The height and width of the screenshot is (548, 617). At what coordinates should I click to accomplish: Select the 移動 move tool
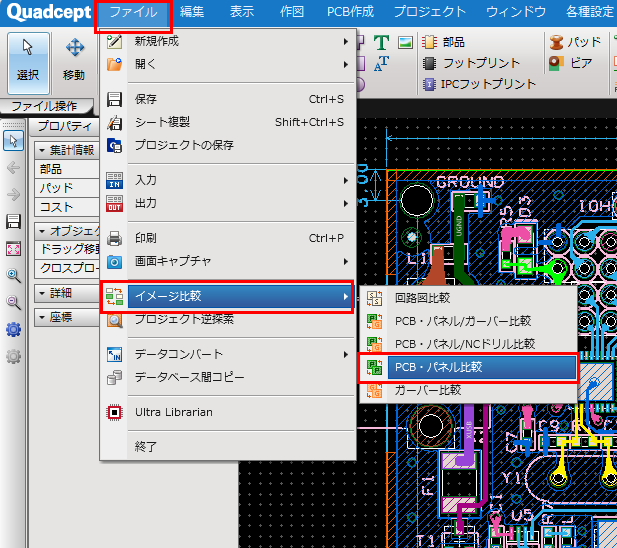(x=74, y=63)
